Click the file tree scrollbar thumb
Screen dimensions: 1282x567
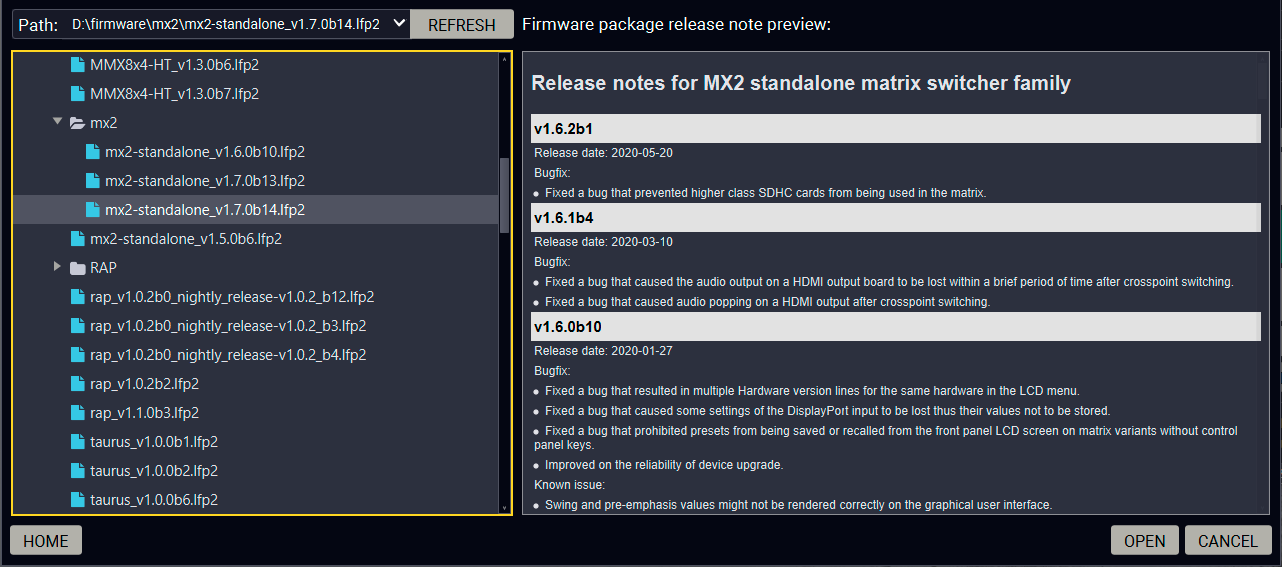point(505,195)
